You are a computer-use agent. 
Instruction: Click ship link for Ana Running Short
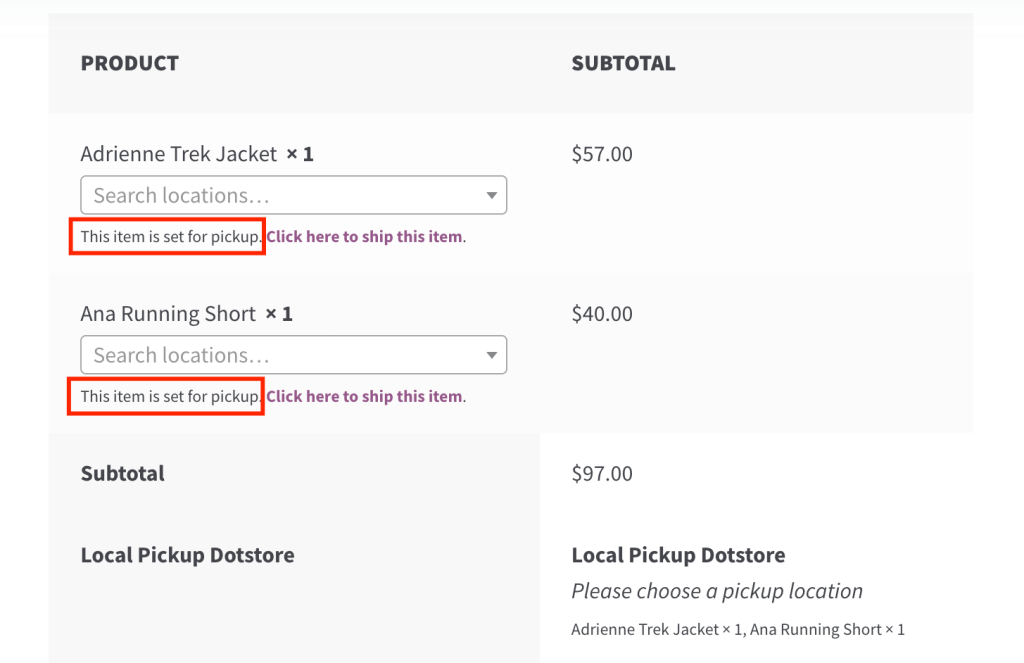pyautogui.click(x=364, y=397)
